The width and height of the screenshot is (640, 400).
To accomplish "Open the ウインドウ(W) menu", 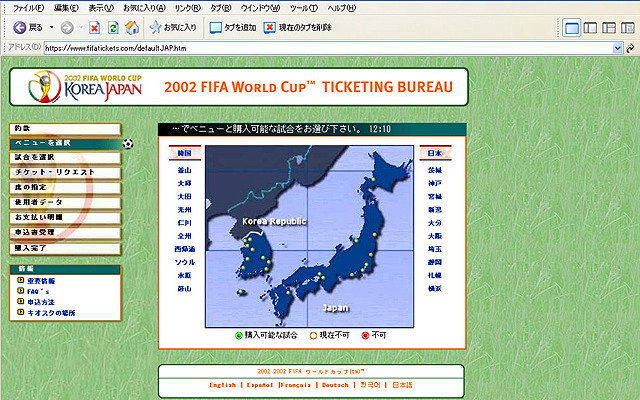I will point(260,8).
